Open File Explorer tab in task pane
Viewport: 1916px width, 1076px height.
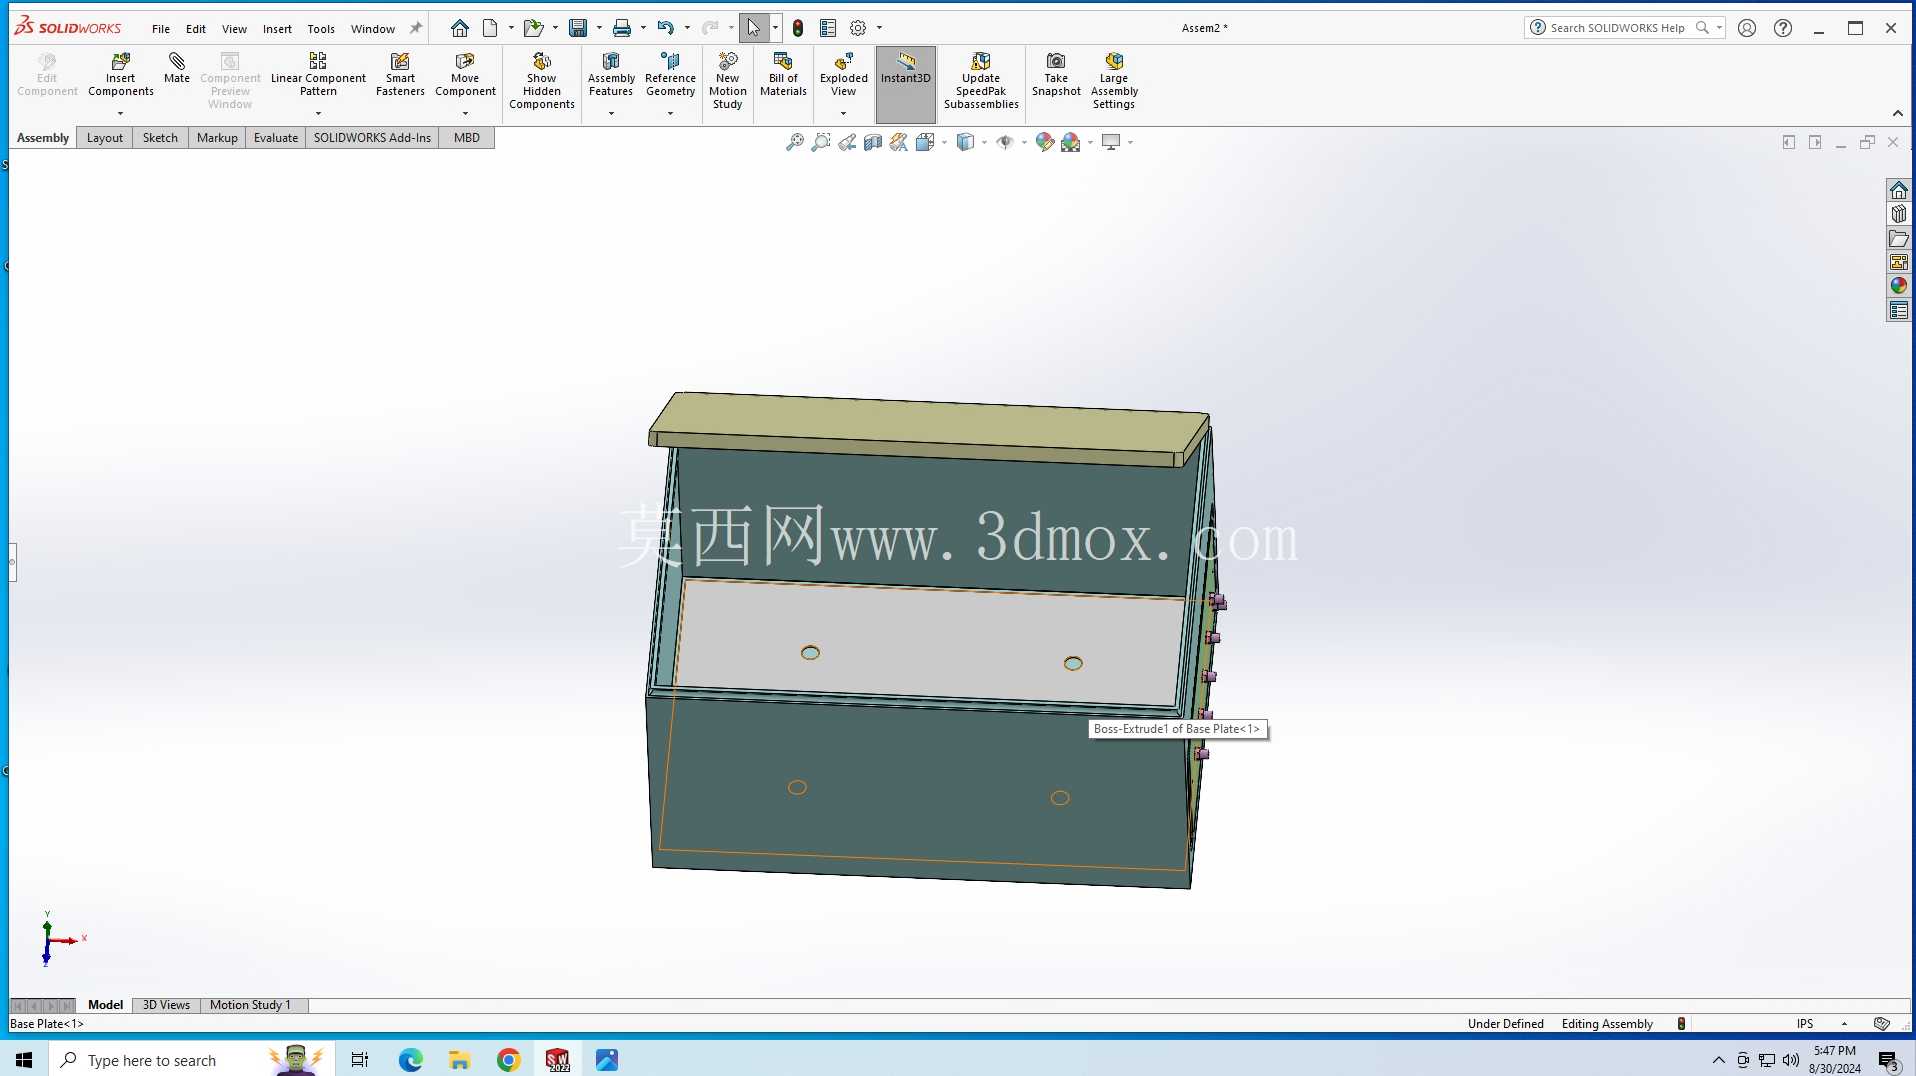point(1898,238)
